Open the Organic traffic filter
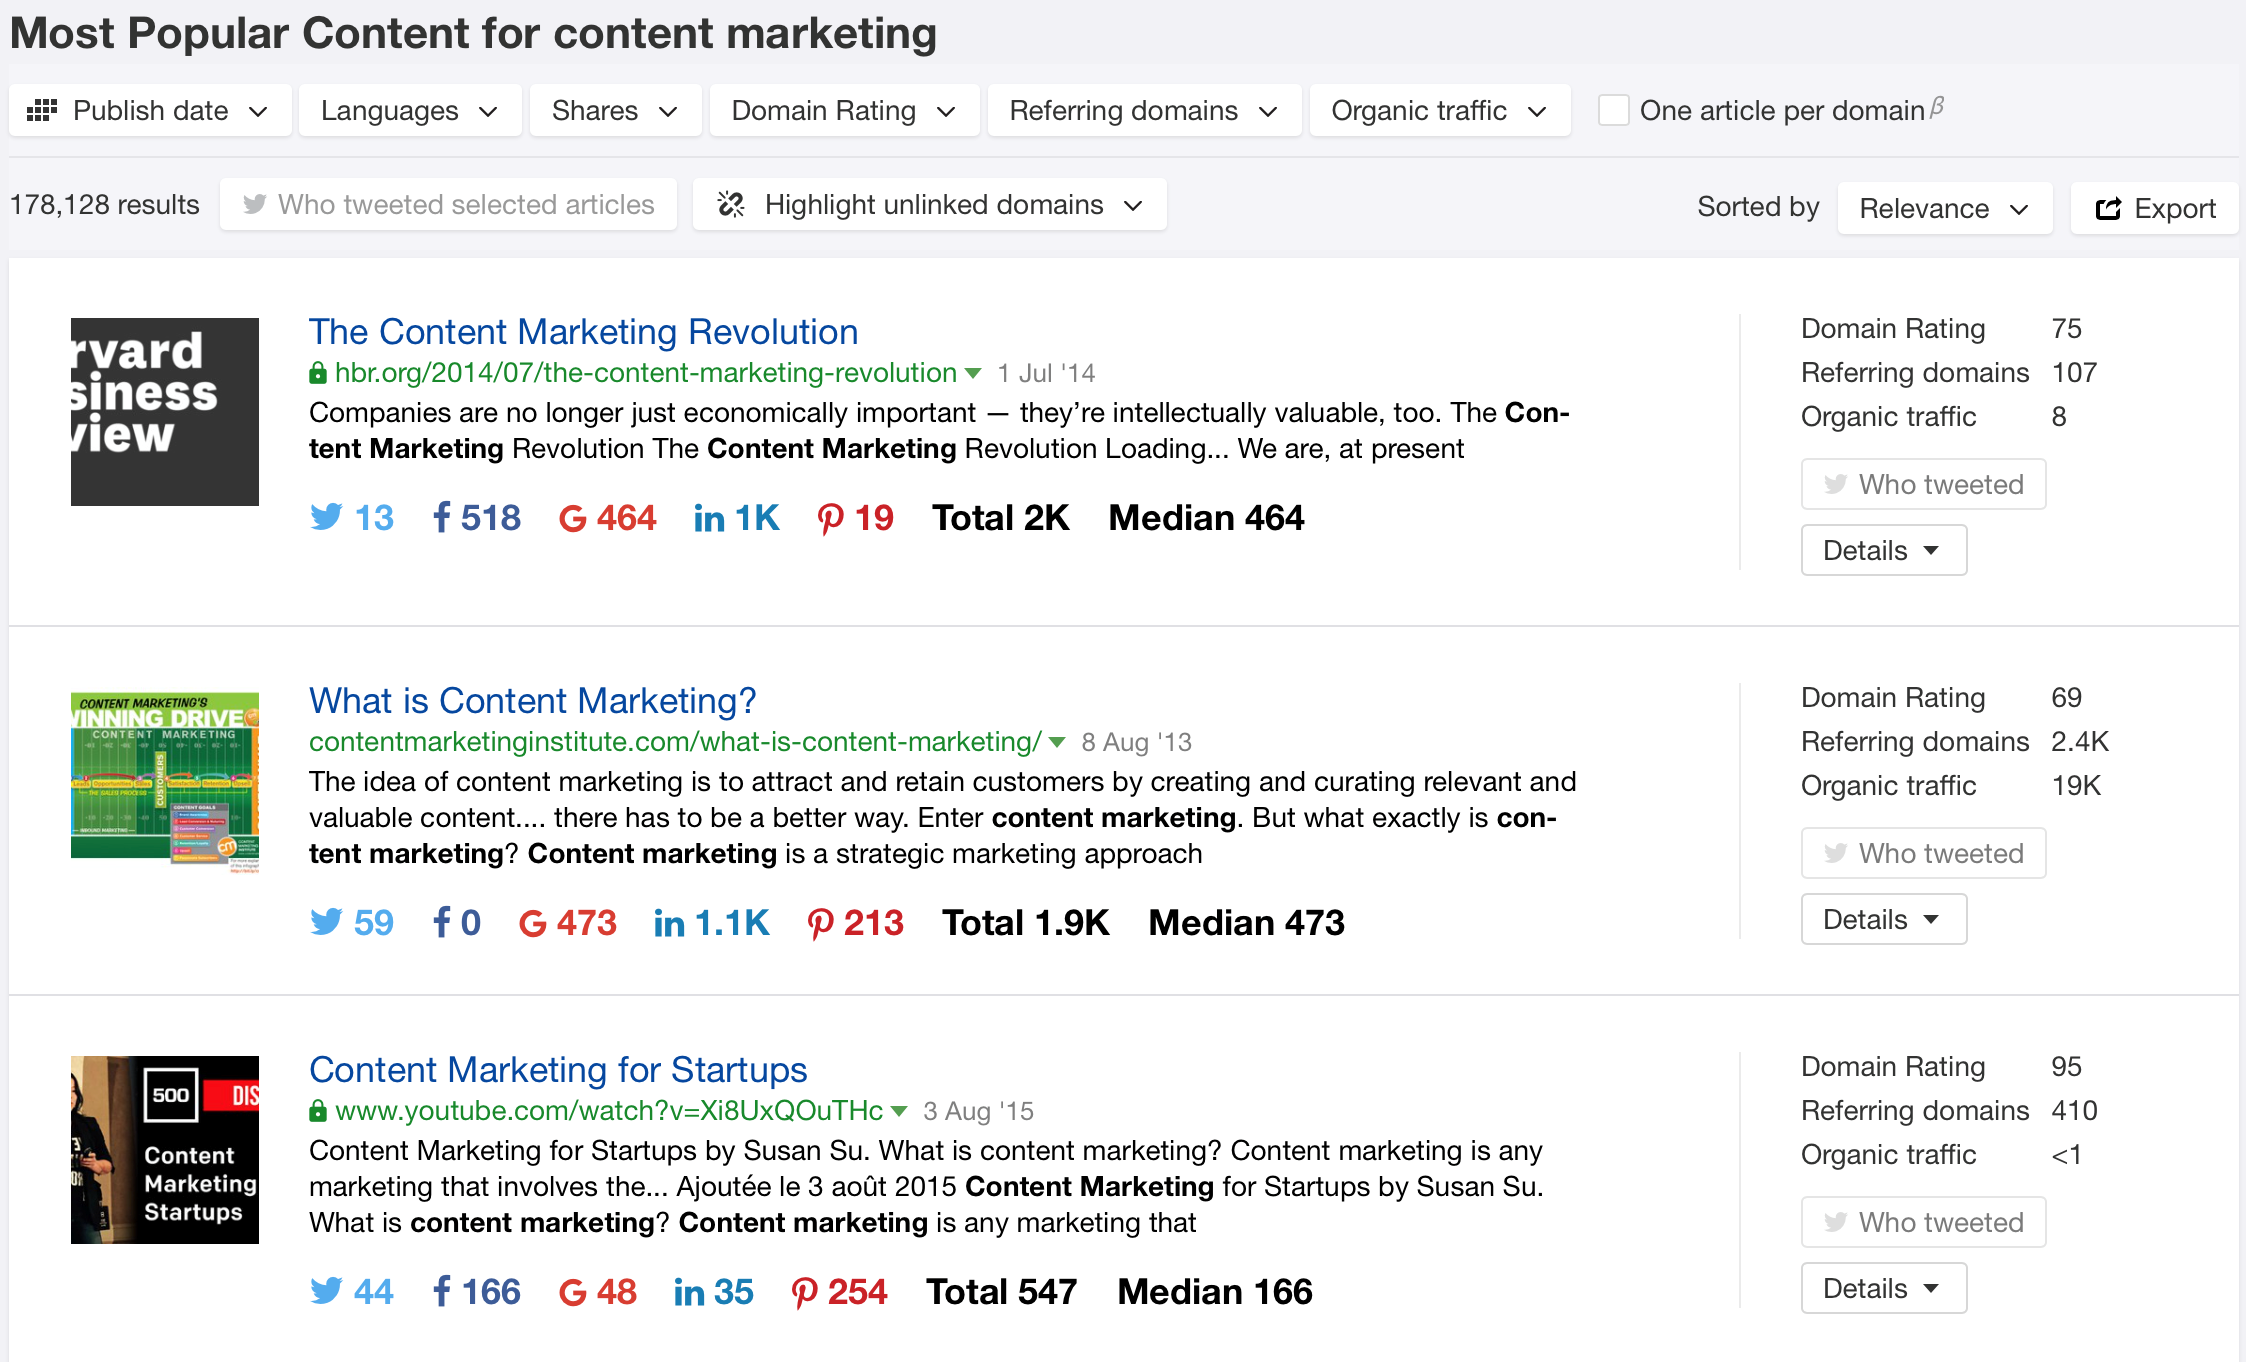This screenshot has height=1362, width=2246. point(1438,110)
